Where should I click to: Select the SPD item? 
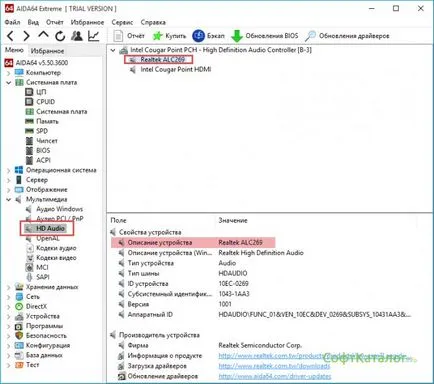coord(37,131)
